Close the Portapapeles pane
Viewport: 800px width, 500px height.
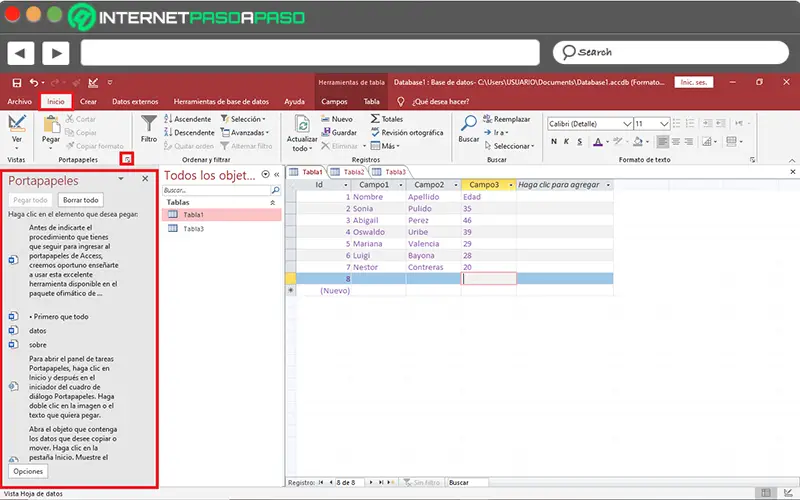145,179
